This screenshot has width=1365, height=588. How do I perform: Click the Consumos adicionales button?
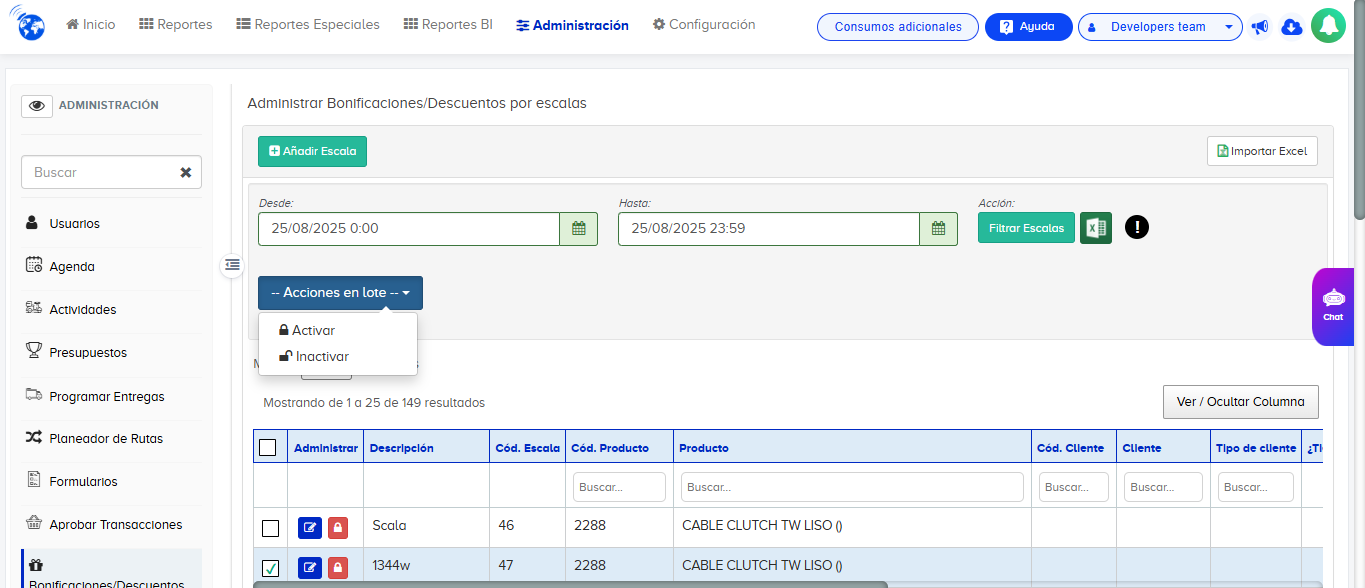point(898,27)
